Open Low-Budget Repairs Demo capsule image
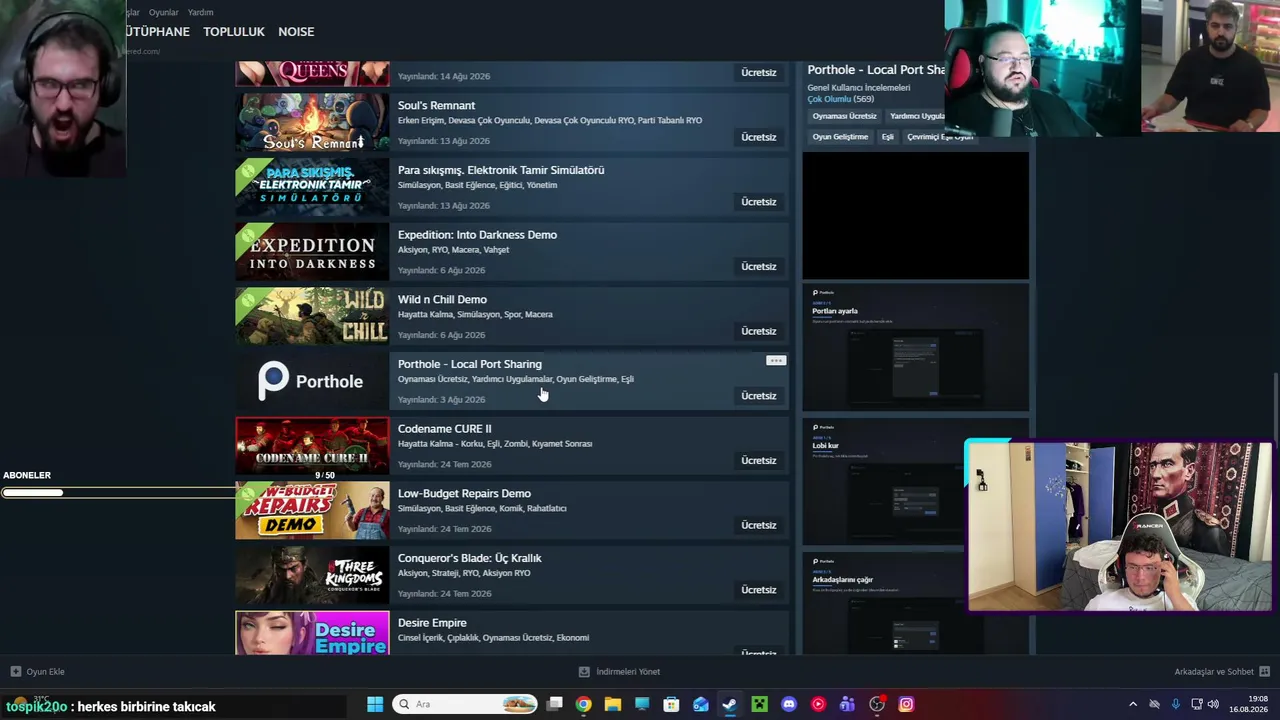The width and height of the screenshot is (1280, 720). [x=312, y=510]
